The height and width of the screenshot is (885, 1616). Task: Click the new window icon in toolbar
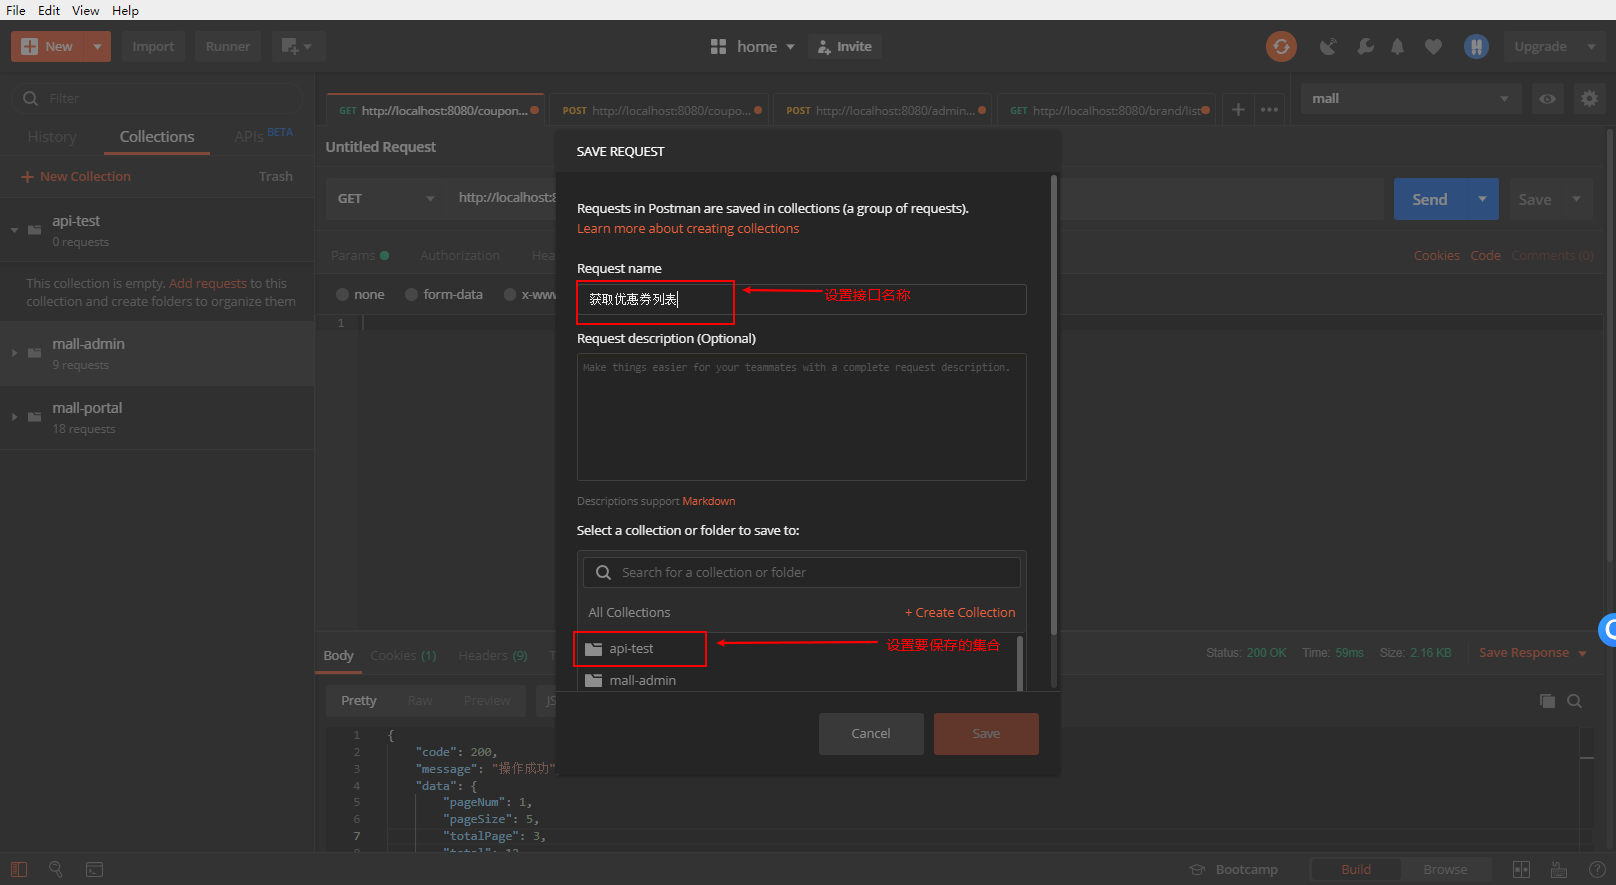(297, 46)
